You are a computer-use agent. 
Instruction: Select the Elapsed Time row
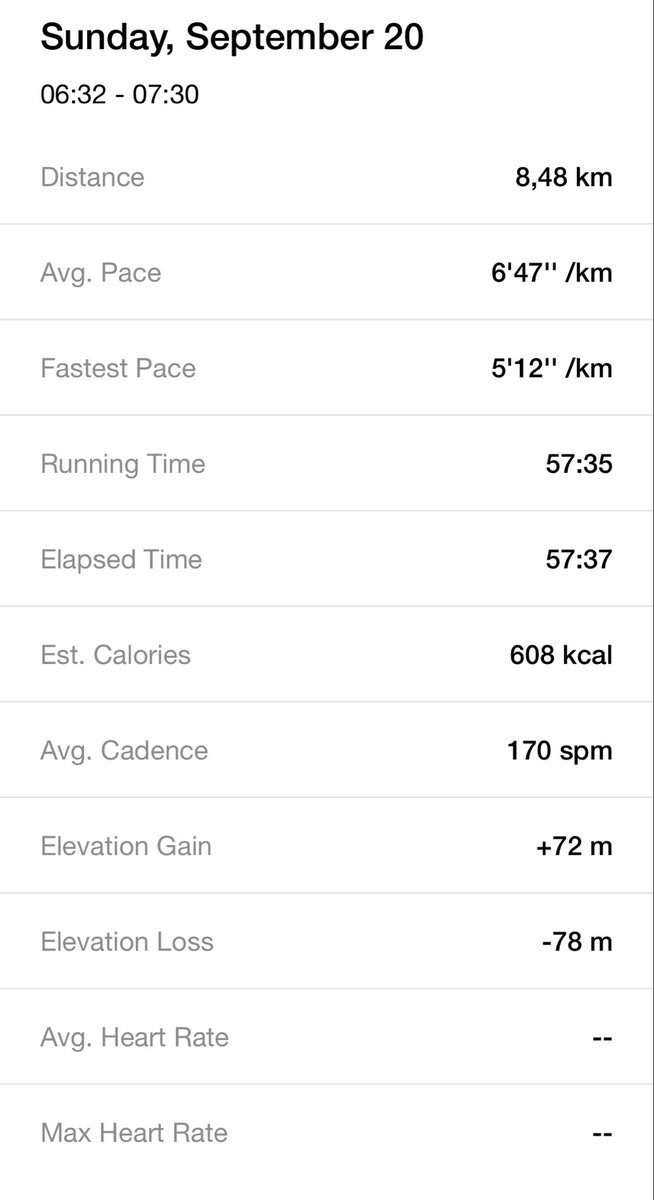click(327, 559)
